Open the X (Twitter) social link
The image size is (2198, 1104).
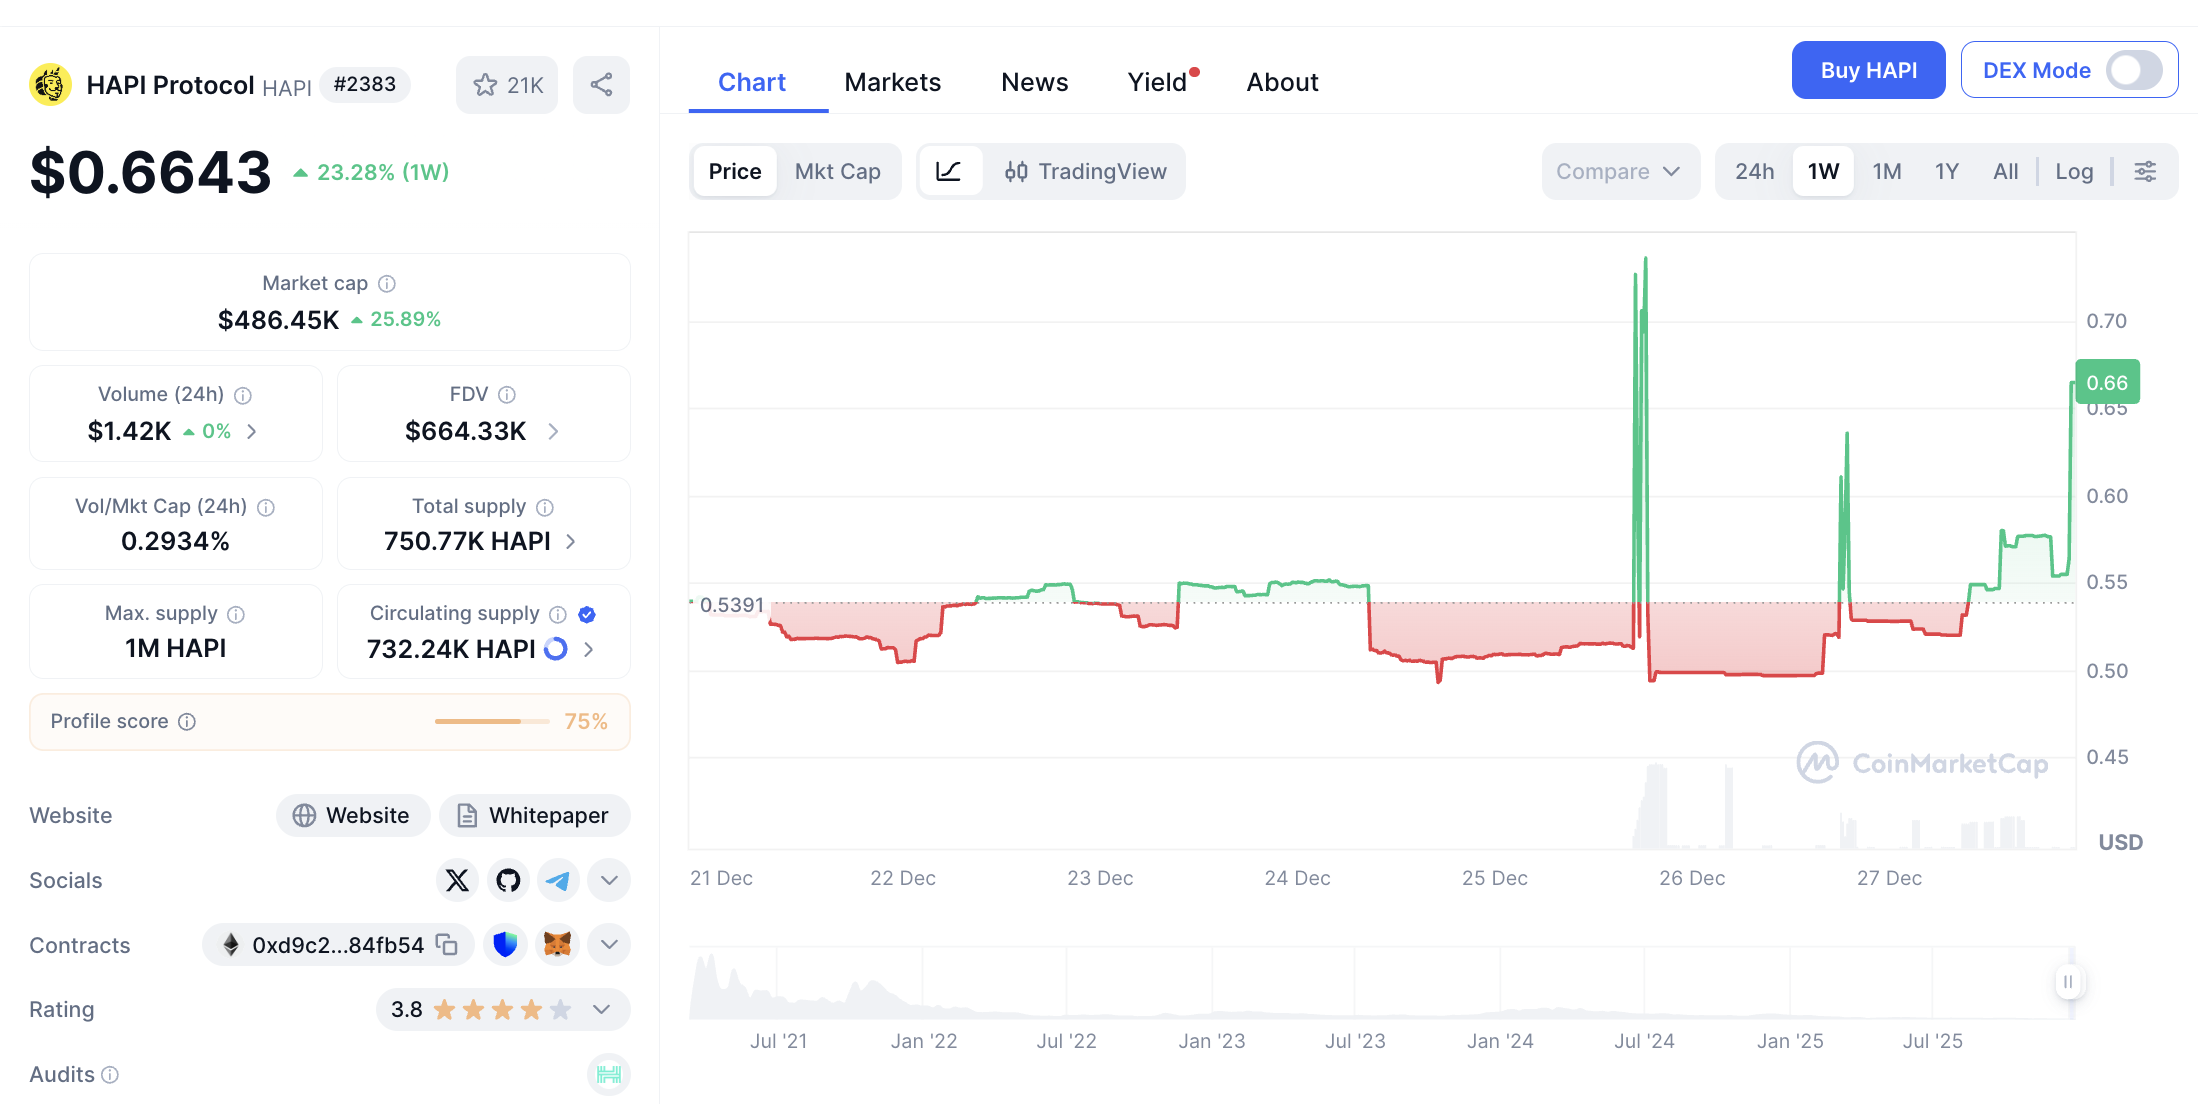point(457,880)
